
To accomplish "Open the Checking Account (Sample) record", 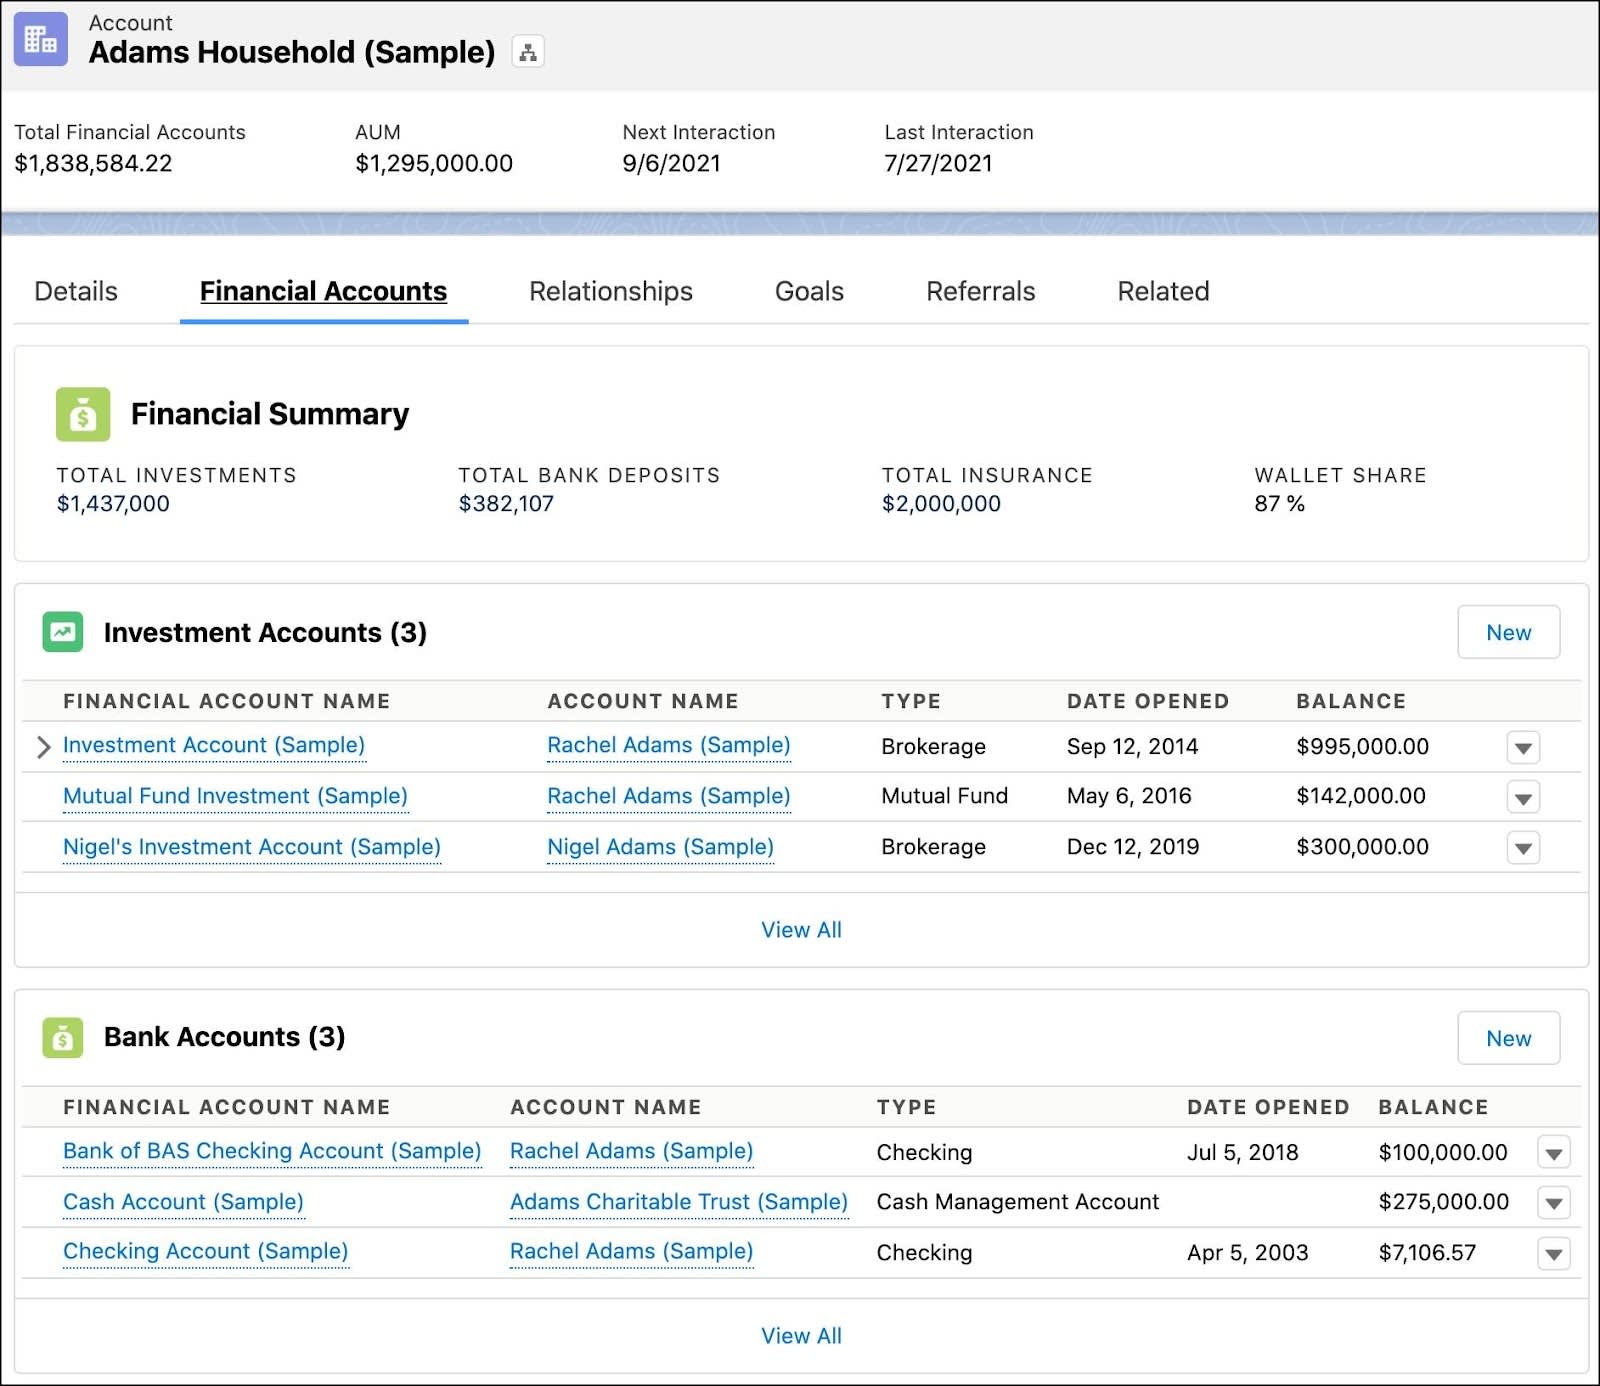I will pos(204,1251).
